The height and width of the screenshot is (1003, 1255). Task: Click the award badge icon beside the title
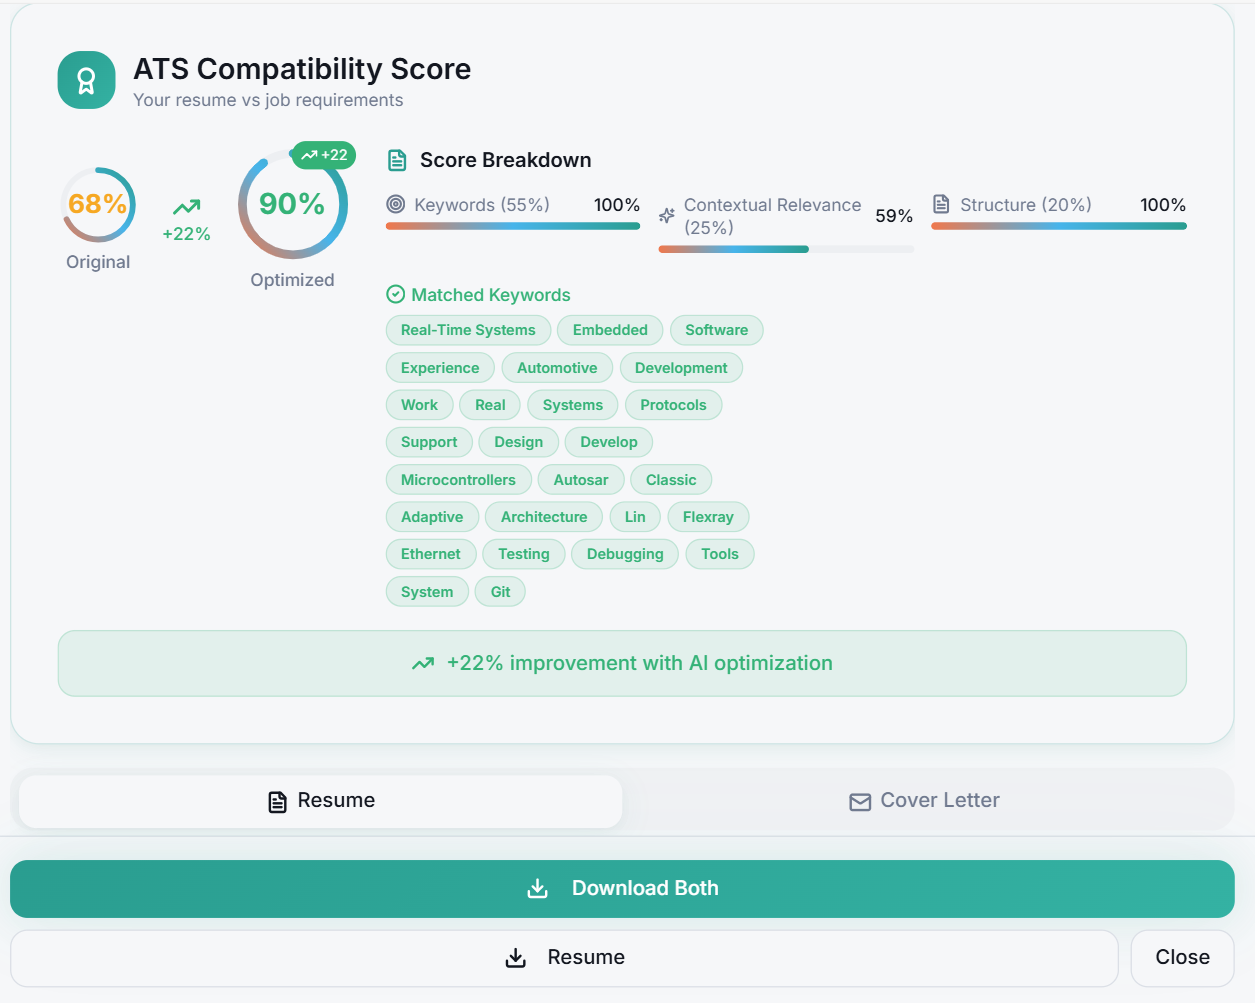tap(86, 79)
